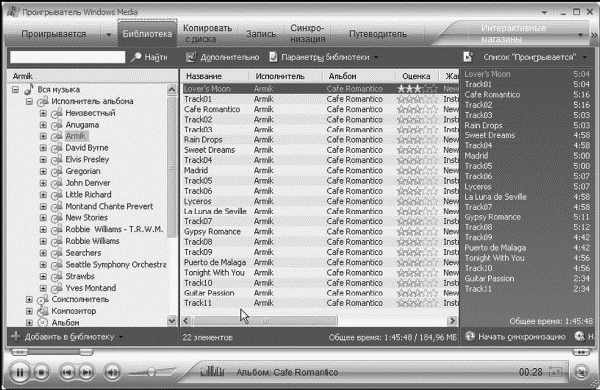Click the Searchers artist icon
This screenshot has width=600, height=390.
[x=57, y=253]
